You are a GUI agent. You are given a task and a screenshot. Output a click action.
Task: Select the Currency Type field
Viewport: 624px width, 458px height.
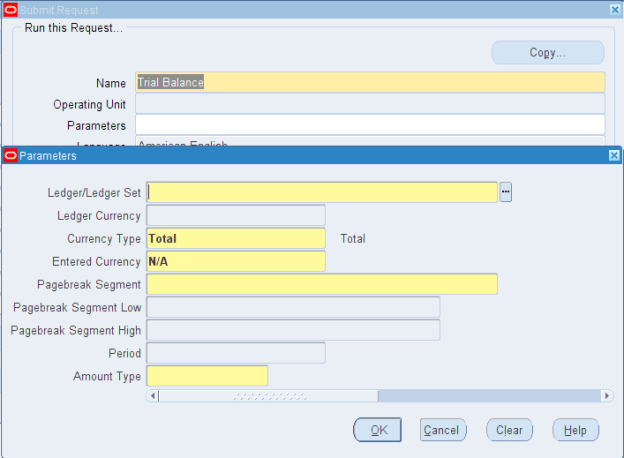[235, 238]
